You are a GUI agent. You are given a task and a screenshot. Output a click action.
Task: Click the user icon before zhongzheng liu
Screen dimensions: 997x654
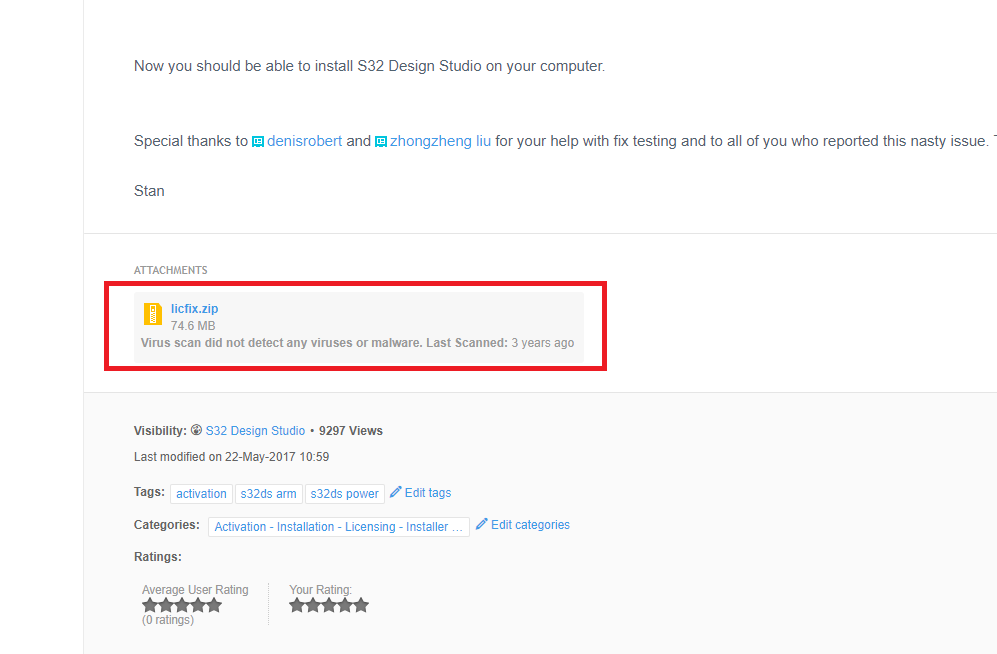tap(381, 142)
